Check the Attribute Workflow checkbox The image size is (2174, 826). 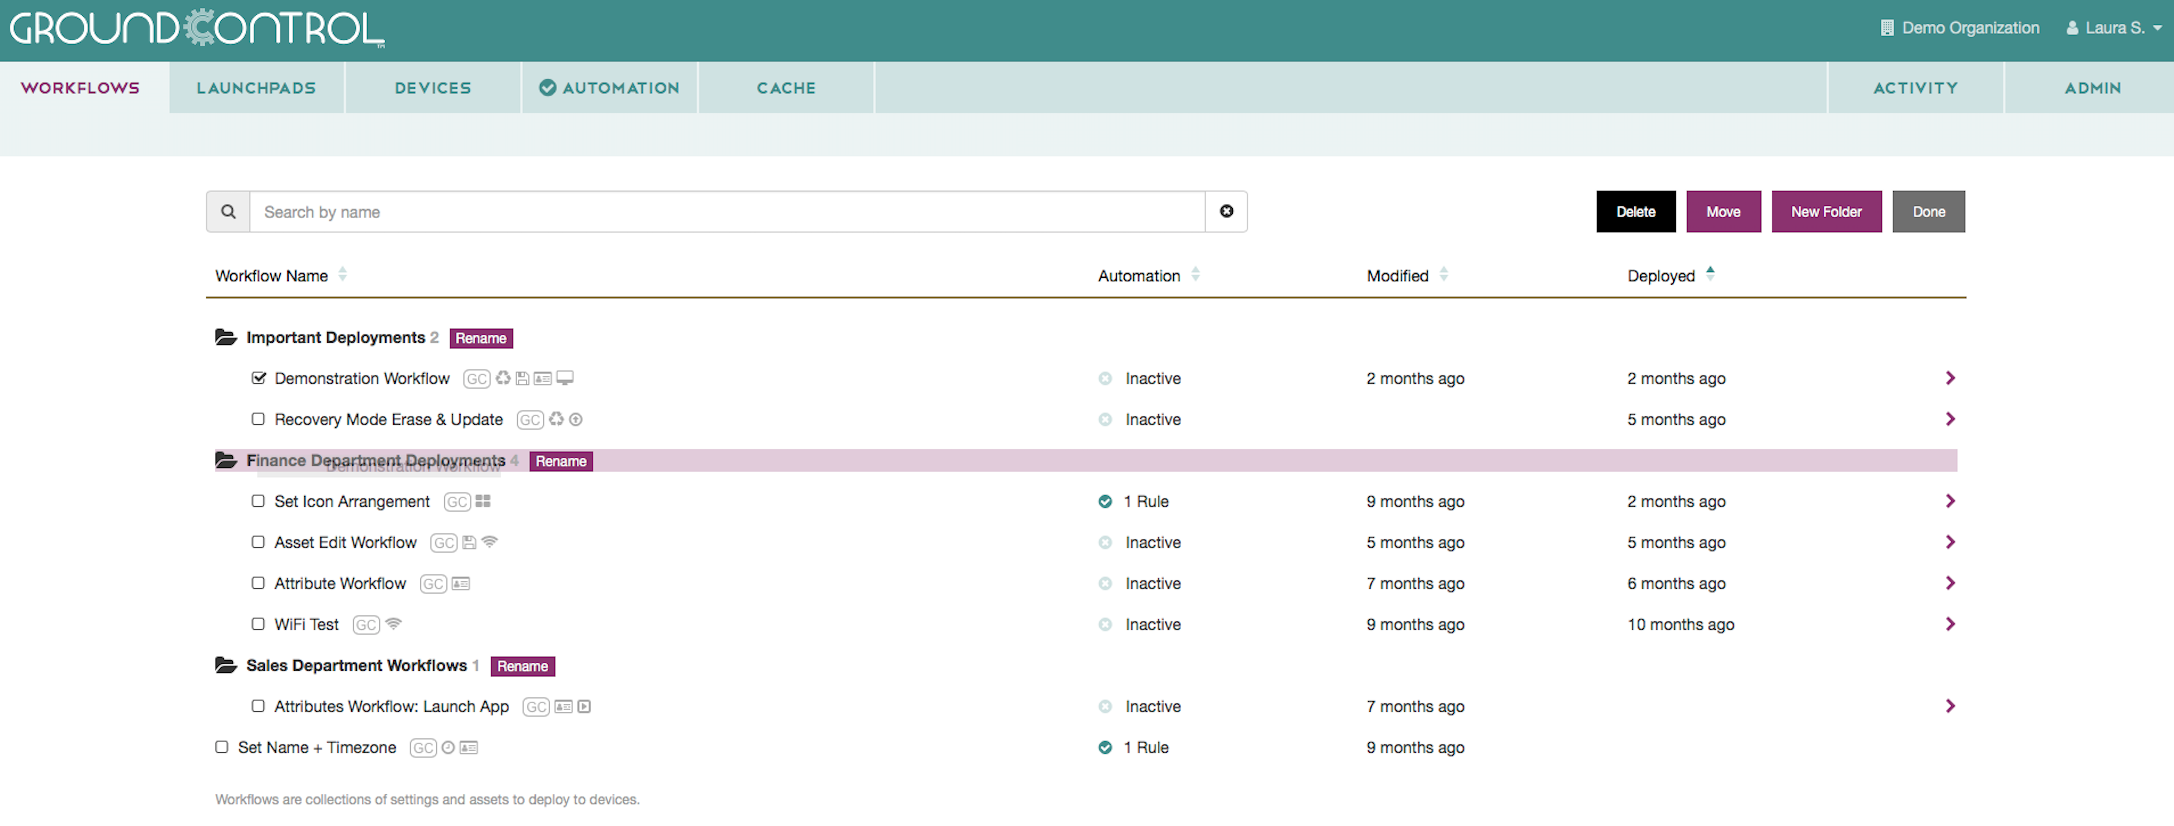tap(258, 583)
